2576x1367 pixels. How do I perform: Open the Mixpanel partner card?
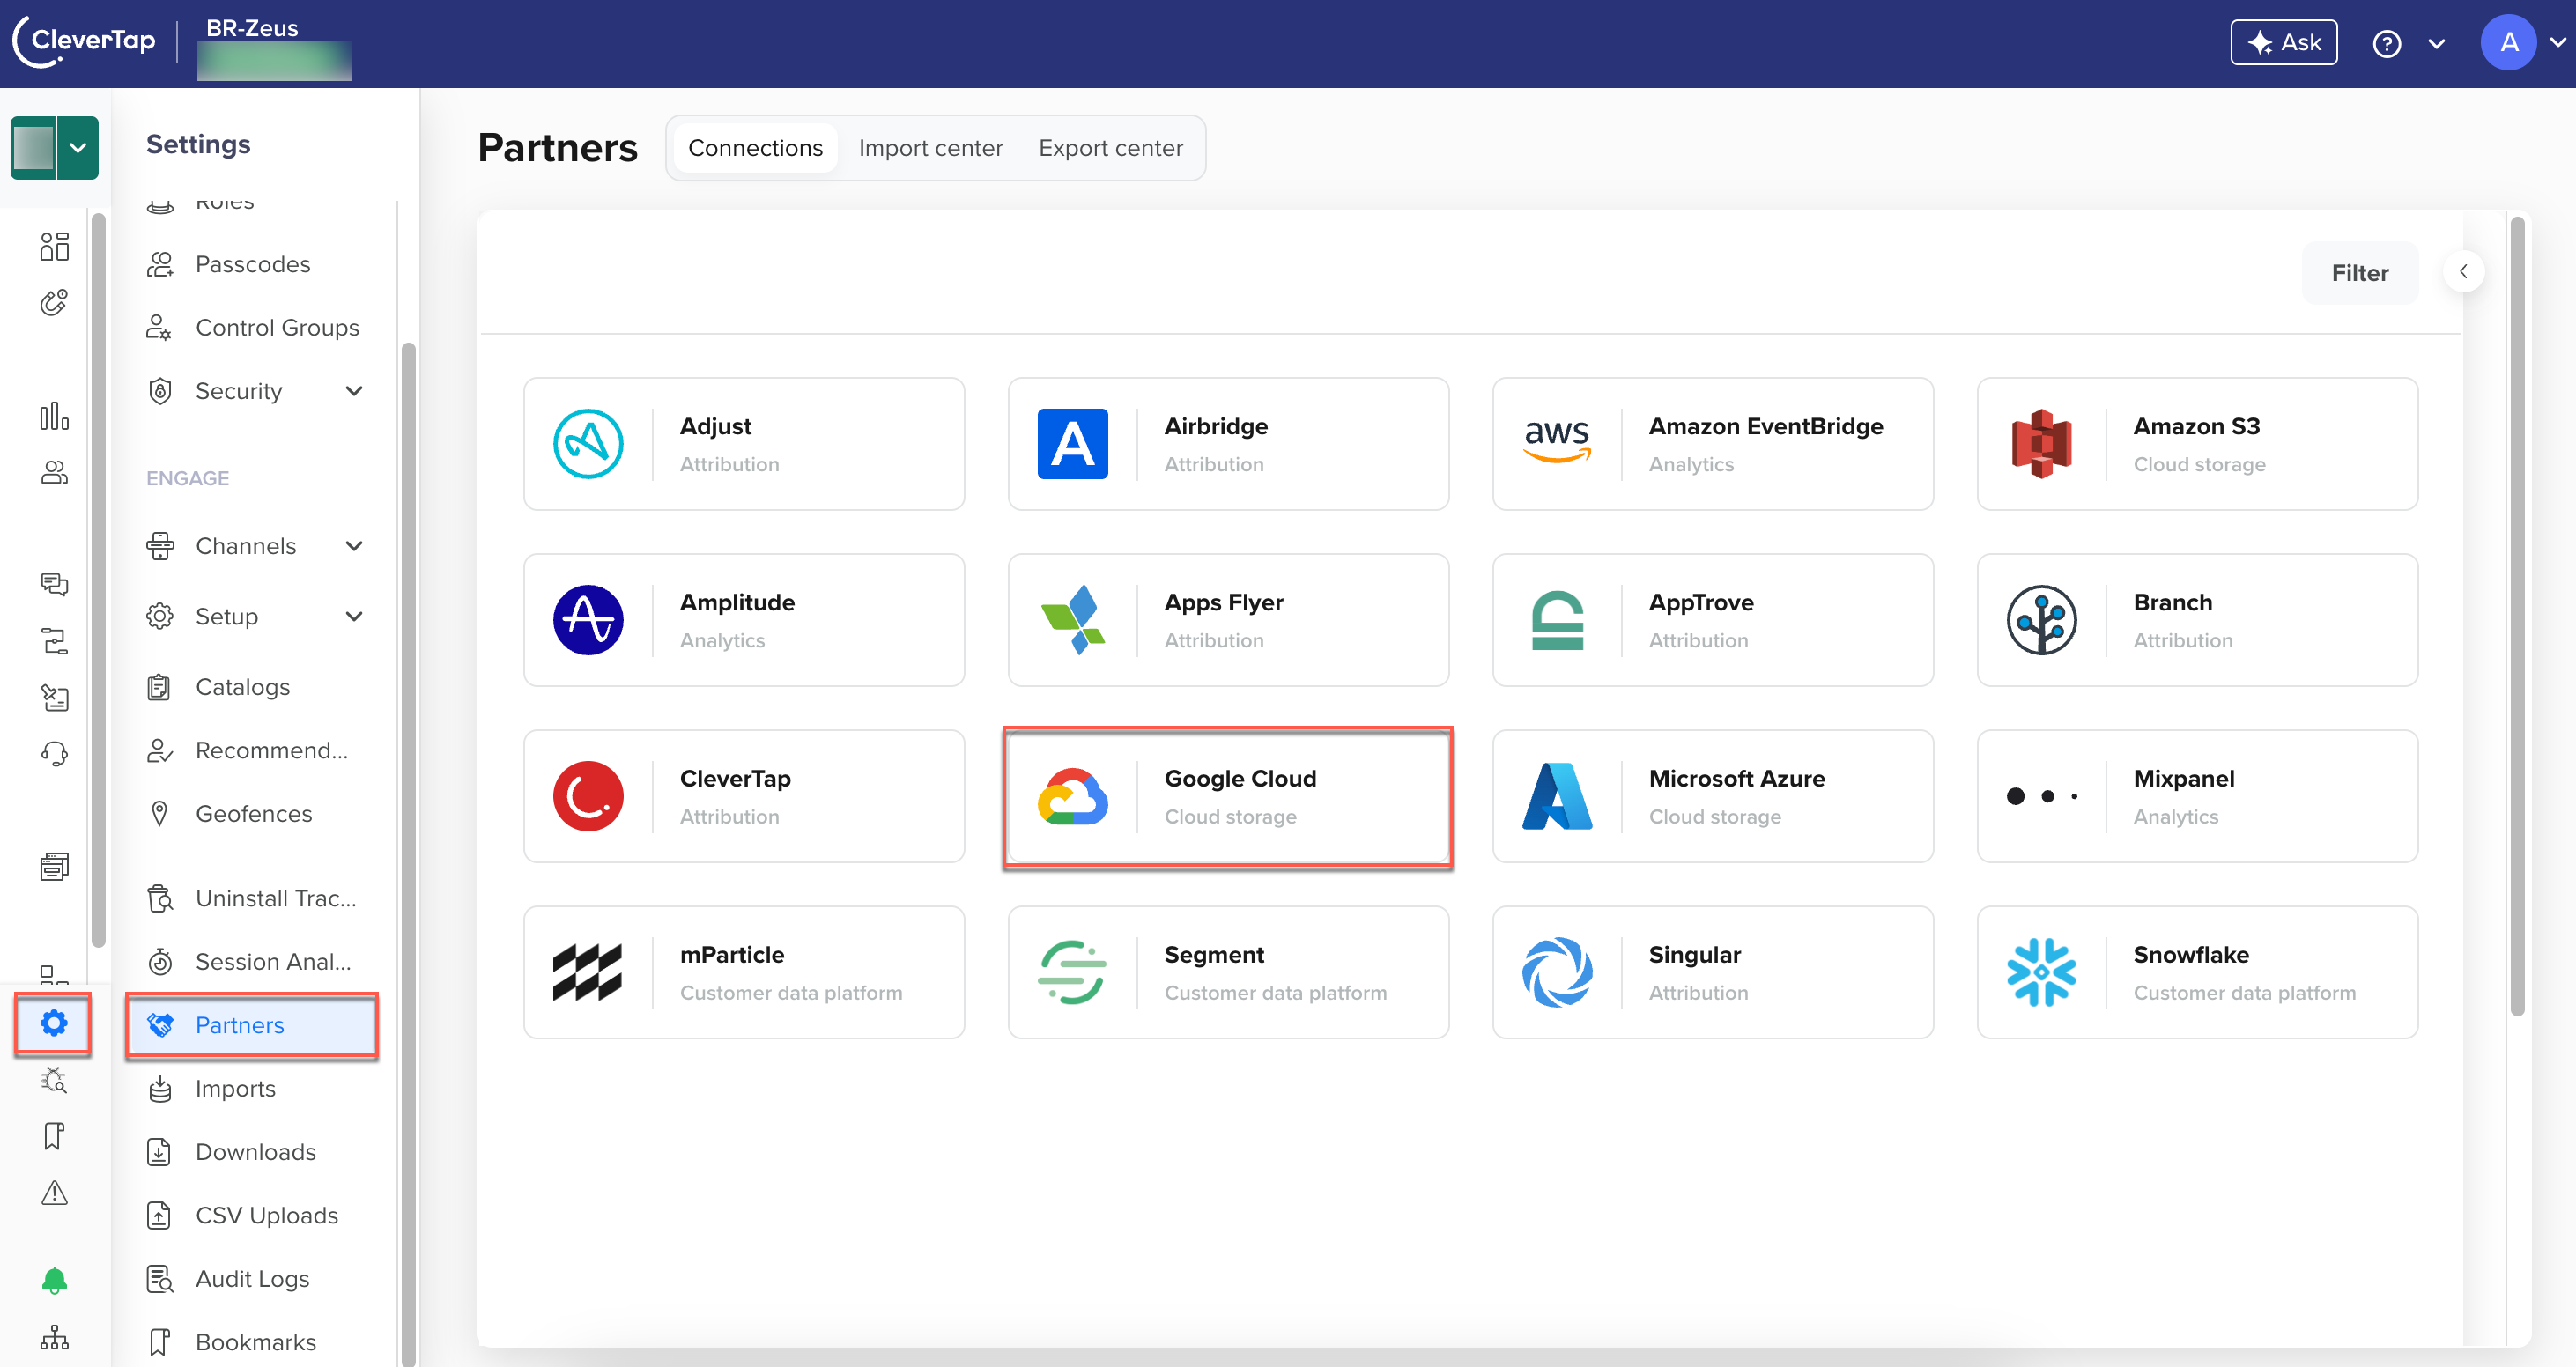click(x=2197, y=796)
